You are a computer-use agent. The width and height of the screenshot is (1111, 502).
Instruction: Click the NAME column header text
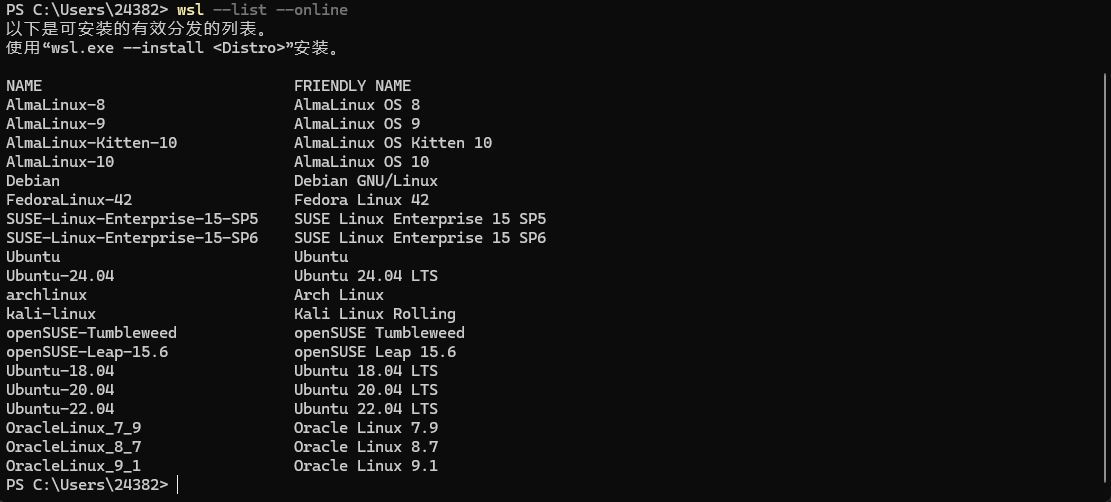(24, 86)
